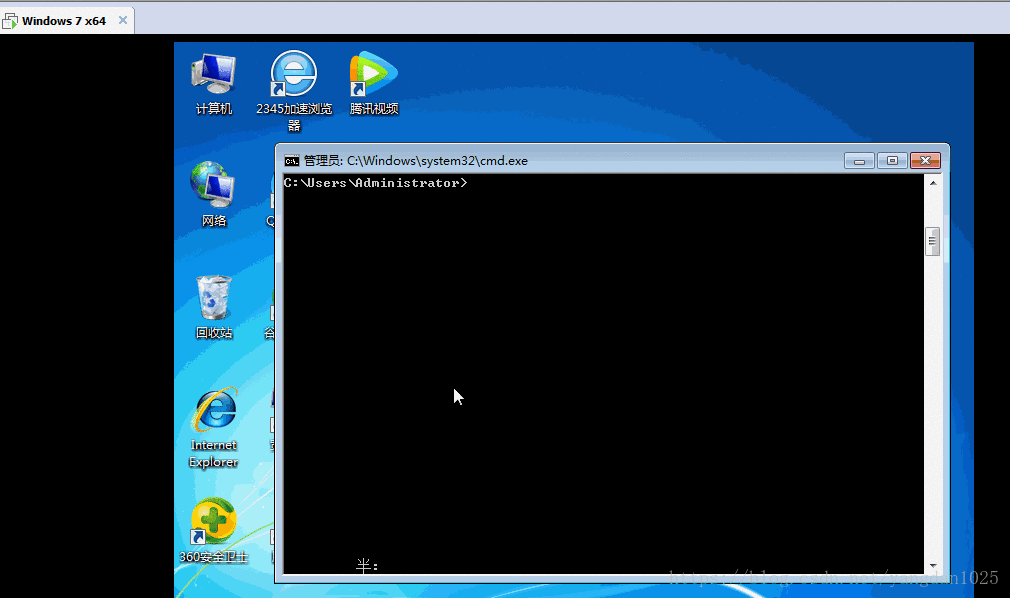Open the 计算机 (Computer) desktop icon
This screenshot has width=1010, height=598.
(x=214, y=84)
